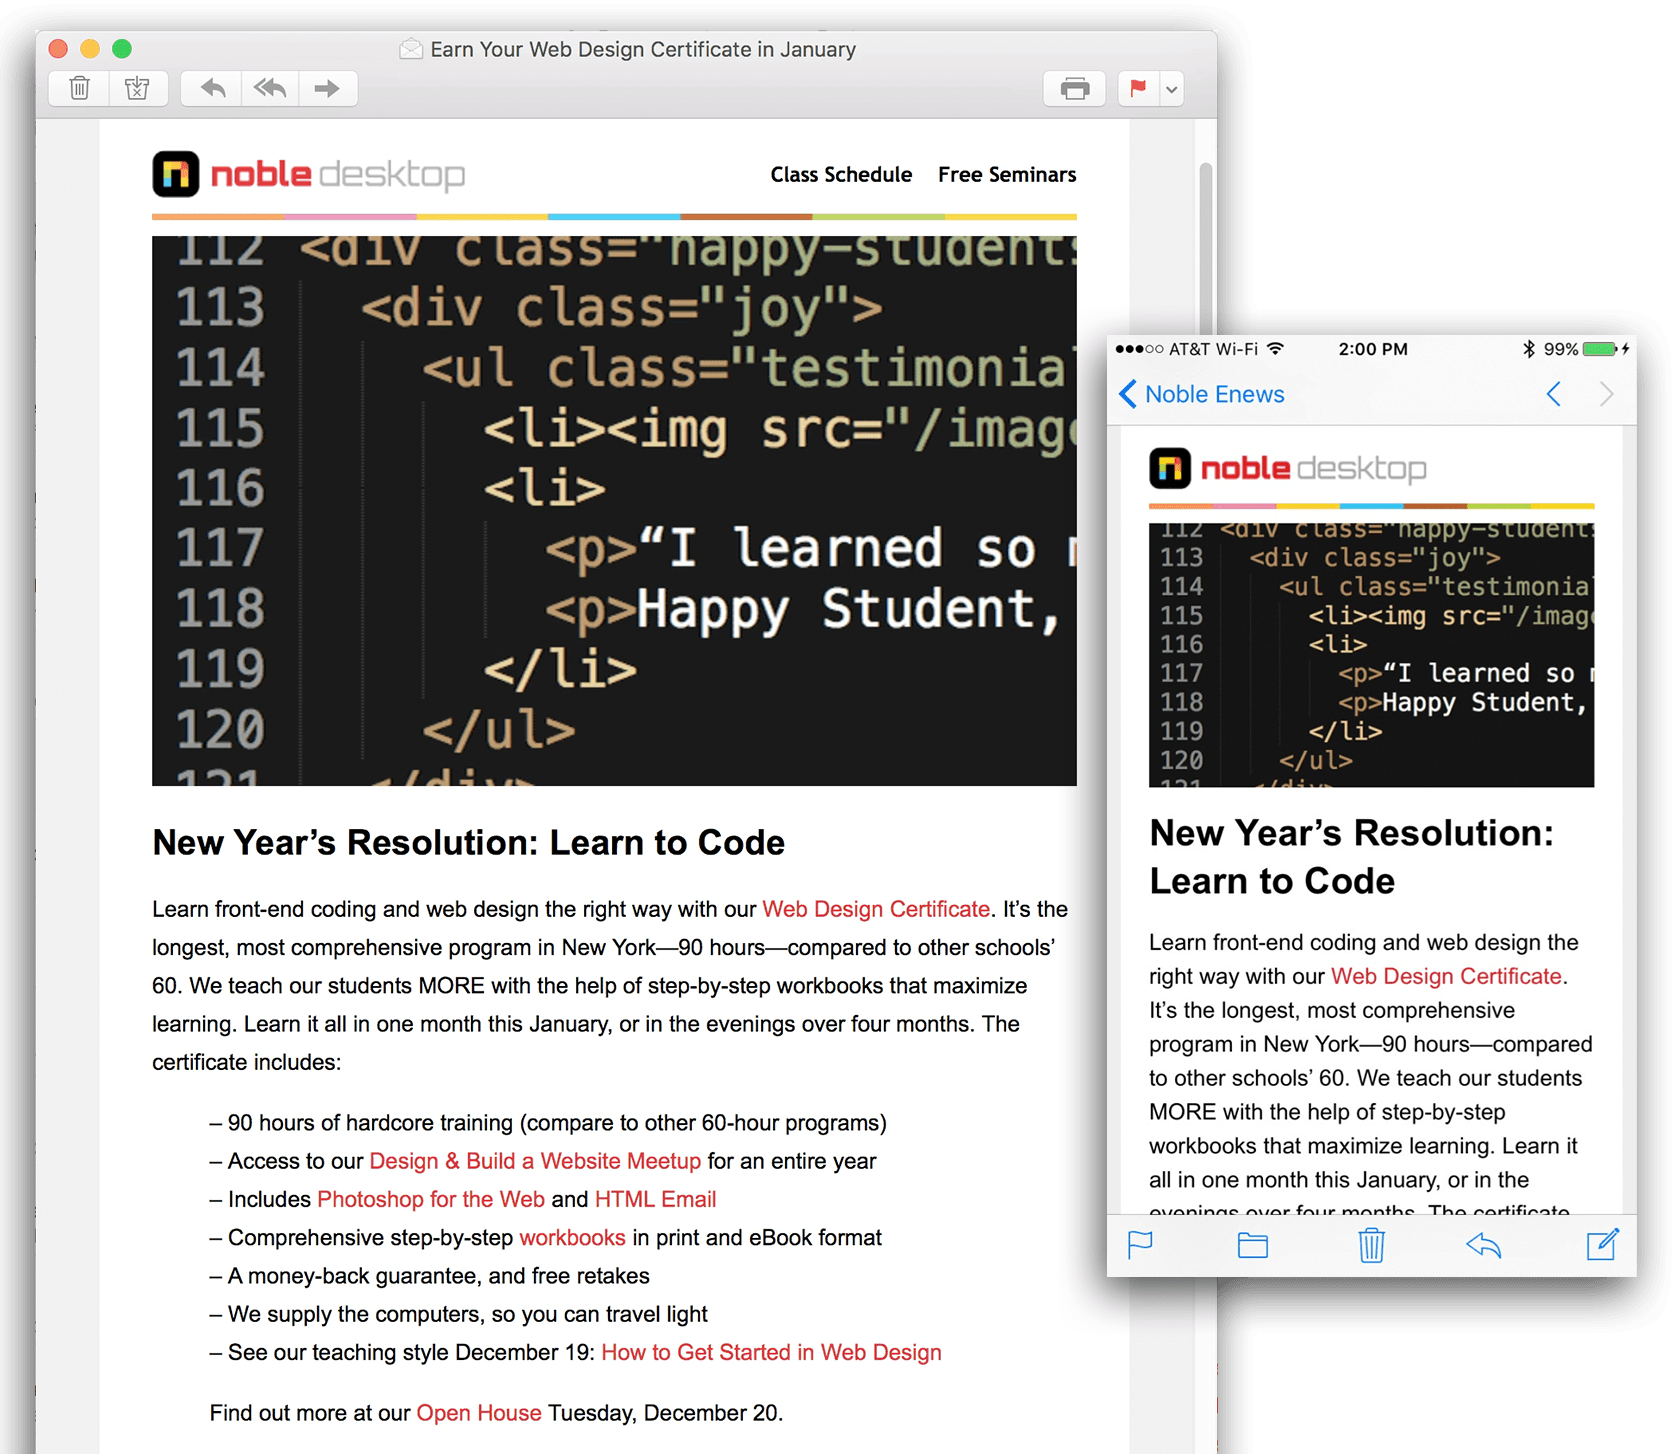The height and width of the screenshot is (1454, 1672).
Task: Open Design & Build a Website Meetup link
Action: pyautogui.click(x=535, y=1161)
